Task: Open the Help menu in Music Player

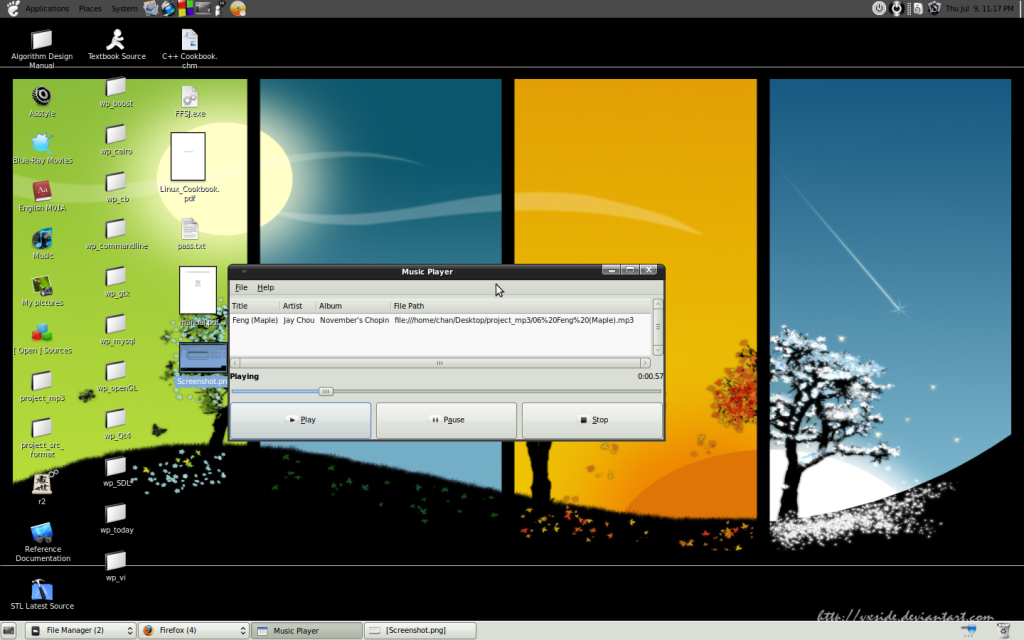Action: [x=266, y=288]
